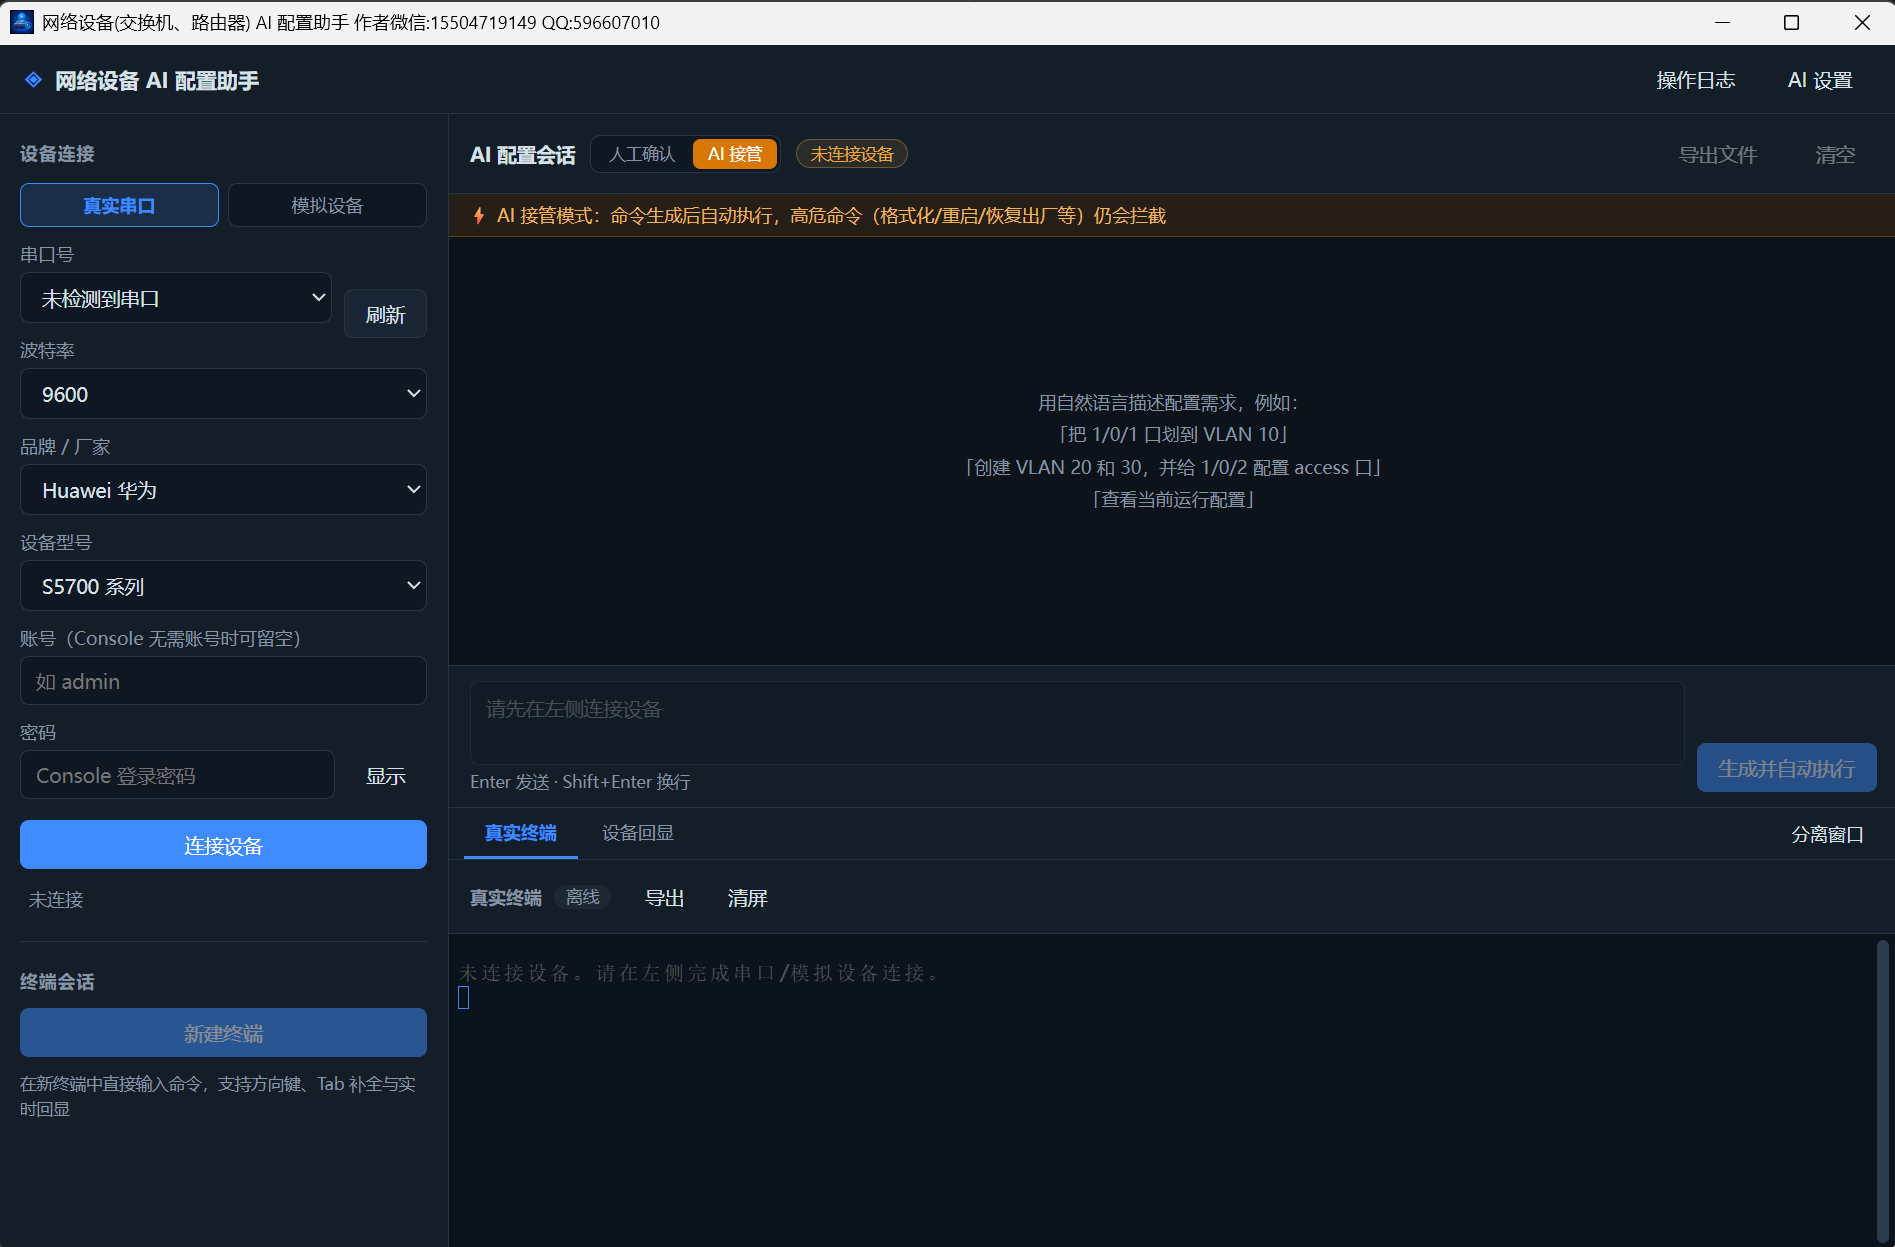Click 清空 to clear the AI session
The image size is (1895, 1247).
1835,155
